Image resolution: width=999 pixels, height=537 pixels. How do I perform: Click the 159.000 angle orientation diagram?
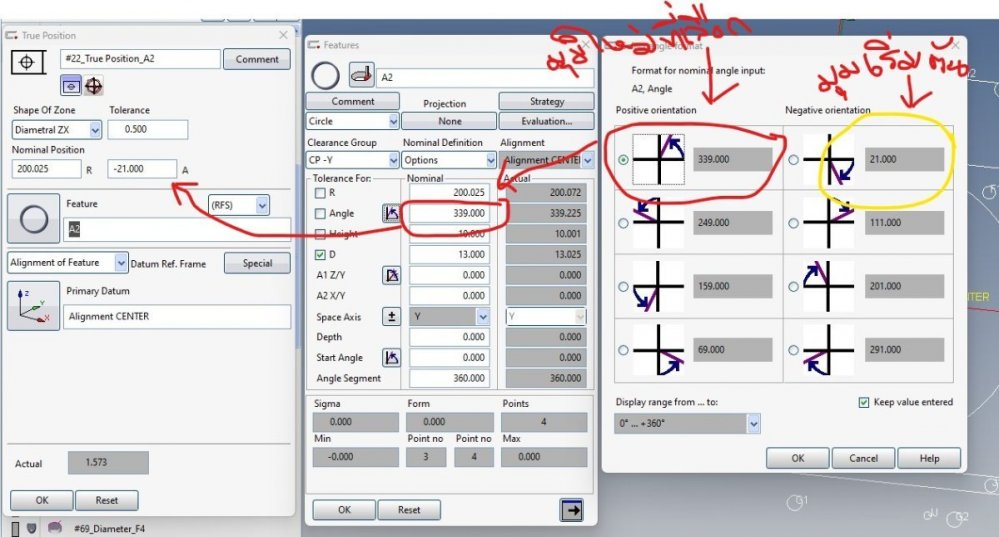point(658,287)
